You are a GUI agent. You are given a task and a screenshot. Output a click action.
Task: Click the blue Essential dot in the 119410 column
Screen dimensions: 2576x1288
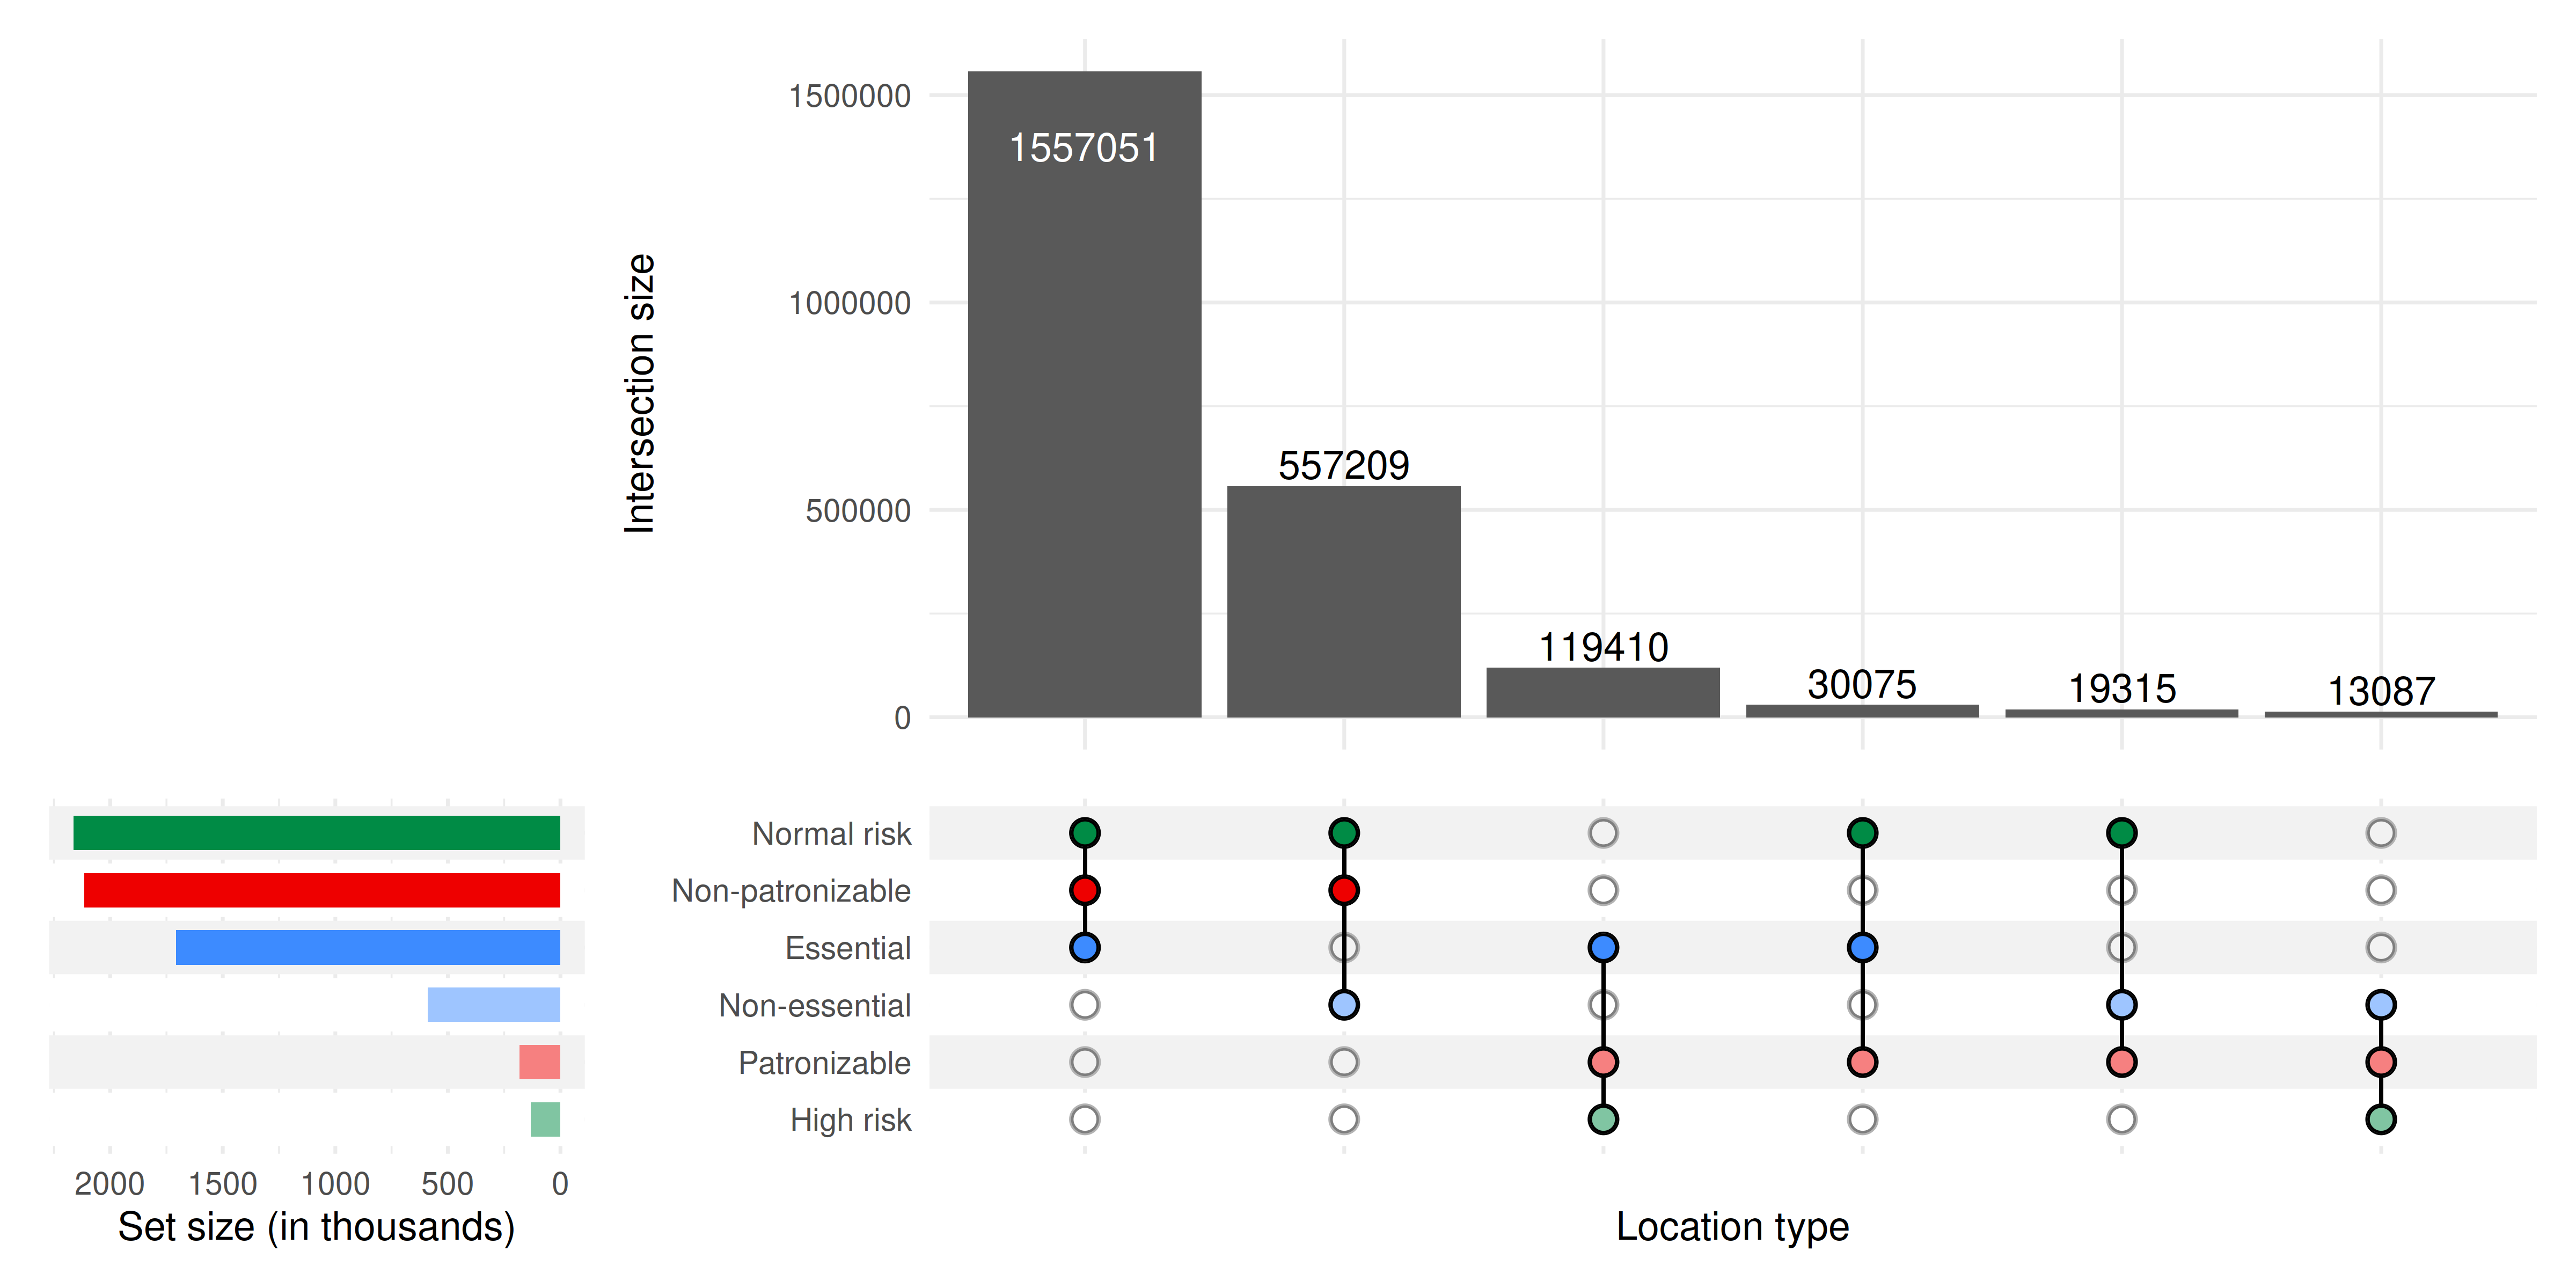[x=1602, y=947]
